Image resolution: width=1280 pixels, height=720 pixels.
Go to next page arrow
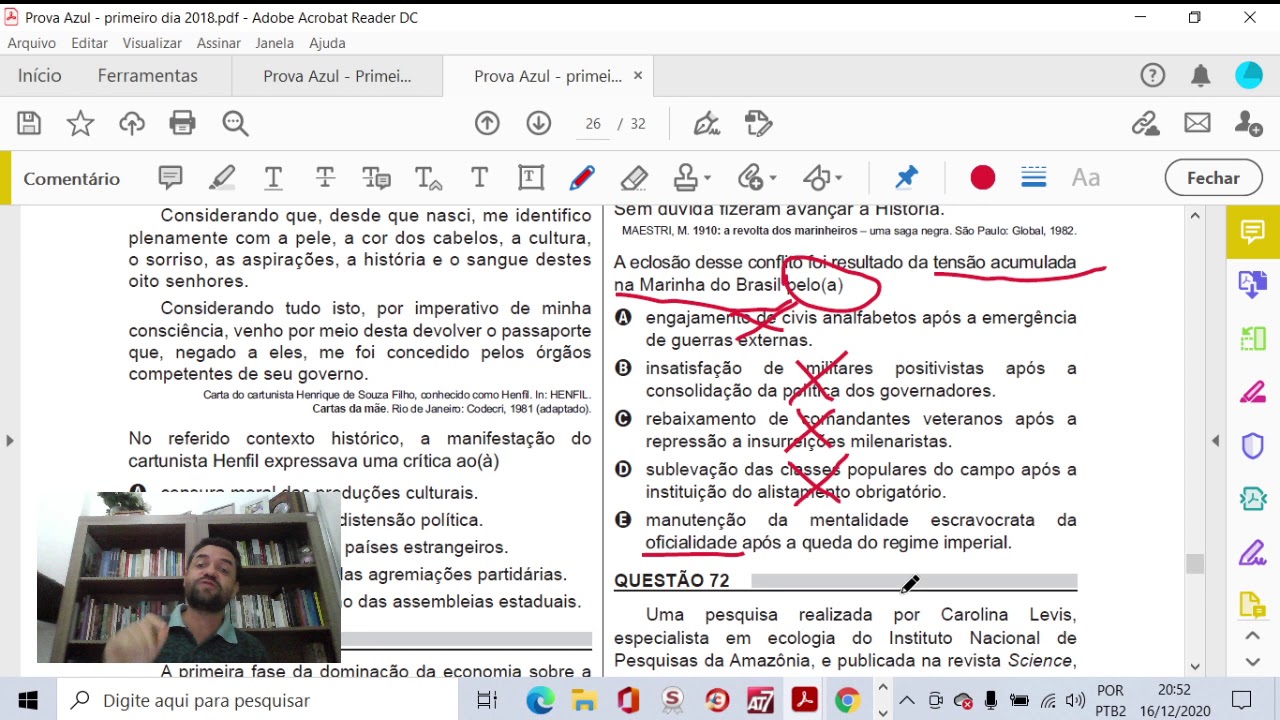click(539, 123)
